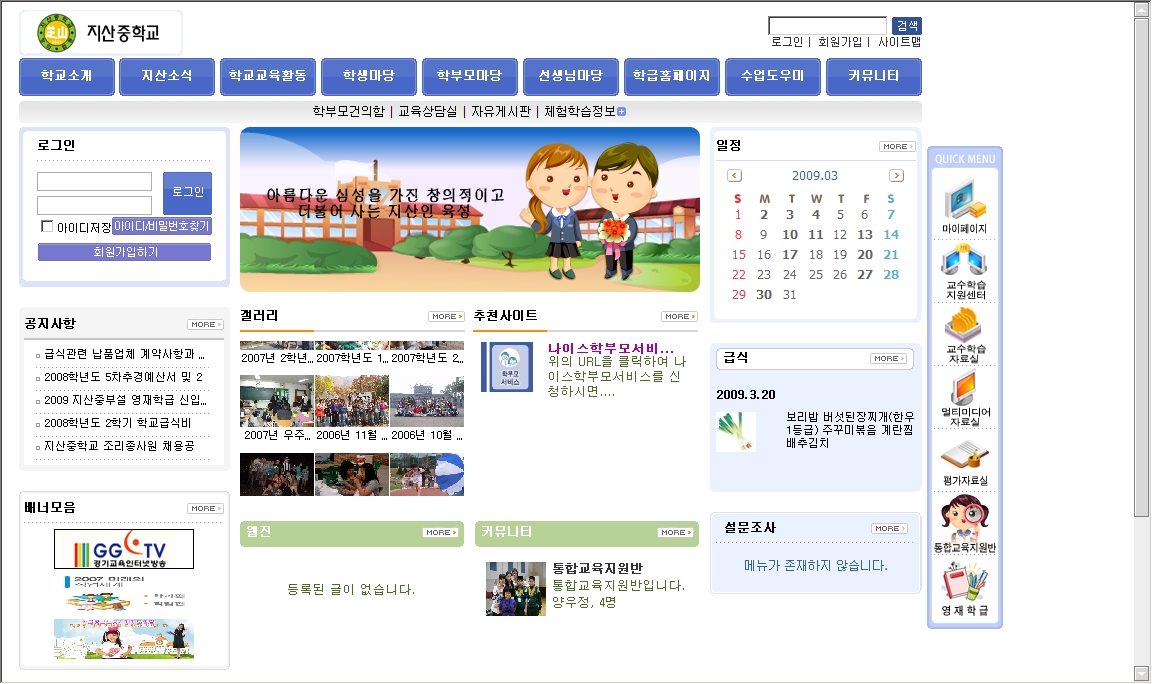Expand the plus icon beside 체험학습정보

622,112
